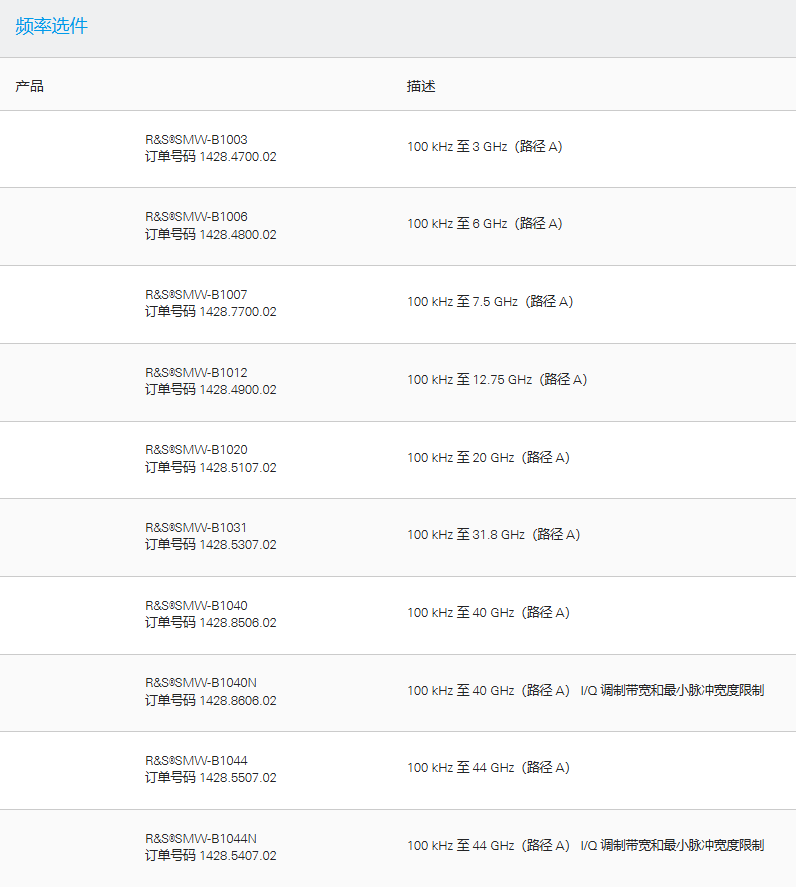The height and width of the screenshot is (887, 796).
Task: Click the description text in the 1428.5507.02 row
Action: [x=489, y=768]
